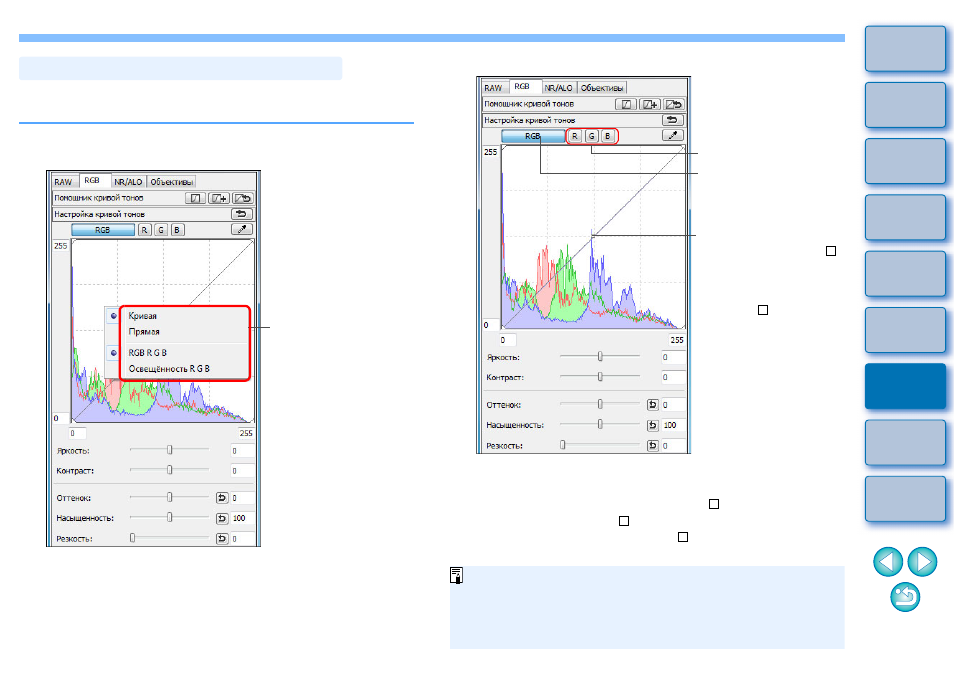Go to previous page with left arrow
This screenshot has height=674, width=954.
[888, 561]
